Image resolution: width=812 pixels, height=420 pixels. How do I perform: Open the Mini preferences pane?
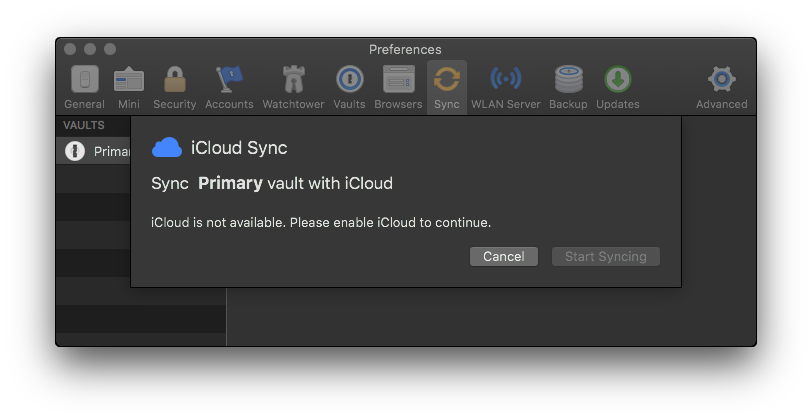tap(128, 88)
